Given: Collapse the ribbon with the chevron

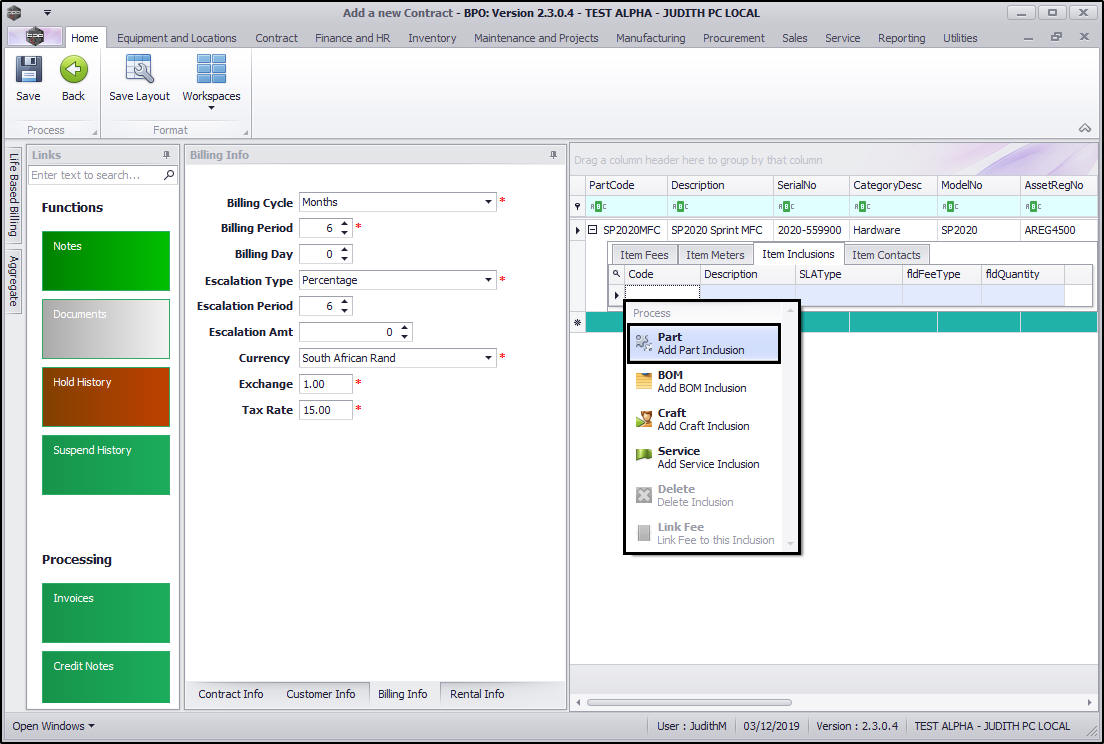Looking at the screenshot, I should 1084,128.
